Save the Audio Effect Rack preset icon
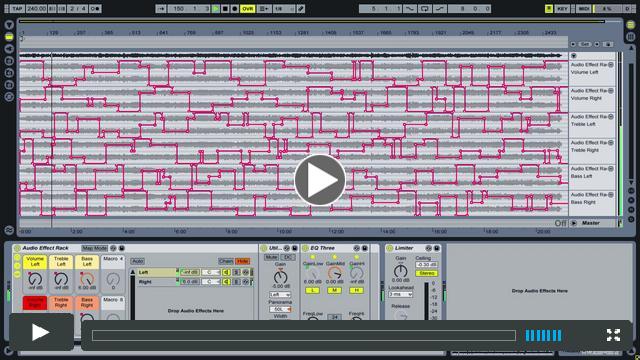 tap(122, 248)
